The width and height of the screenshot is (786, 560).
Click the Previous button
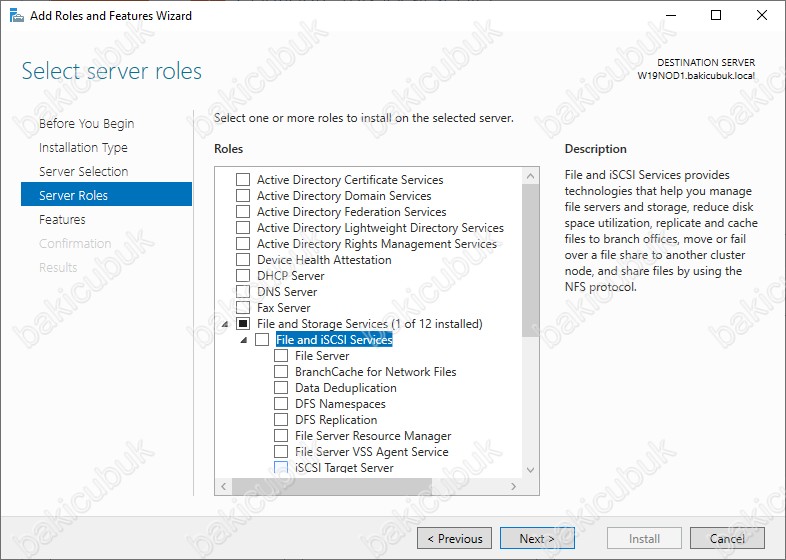pos(454,538)
